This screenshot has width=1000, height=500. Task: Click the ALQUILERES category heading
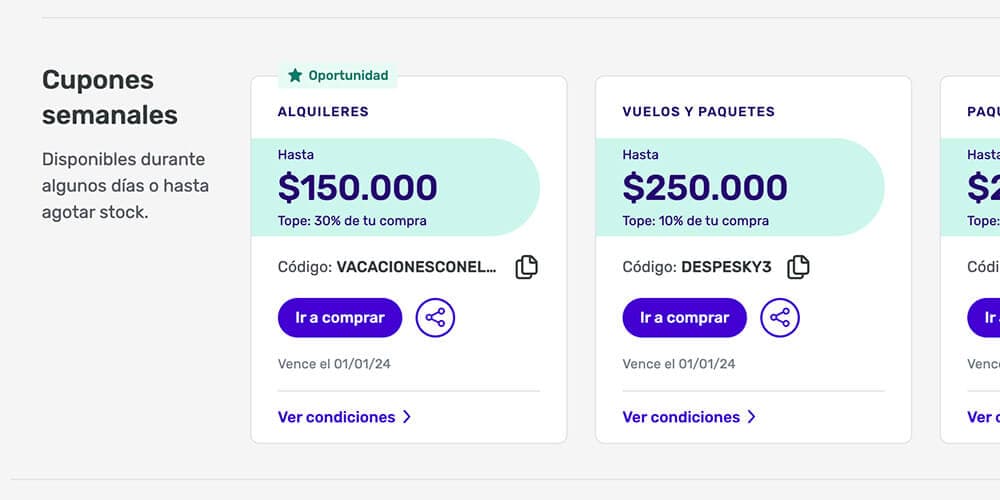pos(323,112)
